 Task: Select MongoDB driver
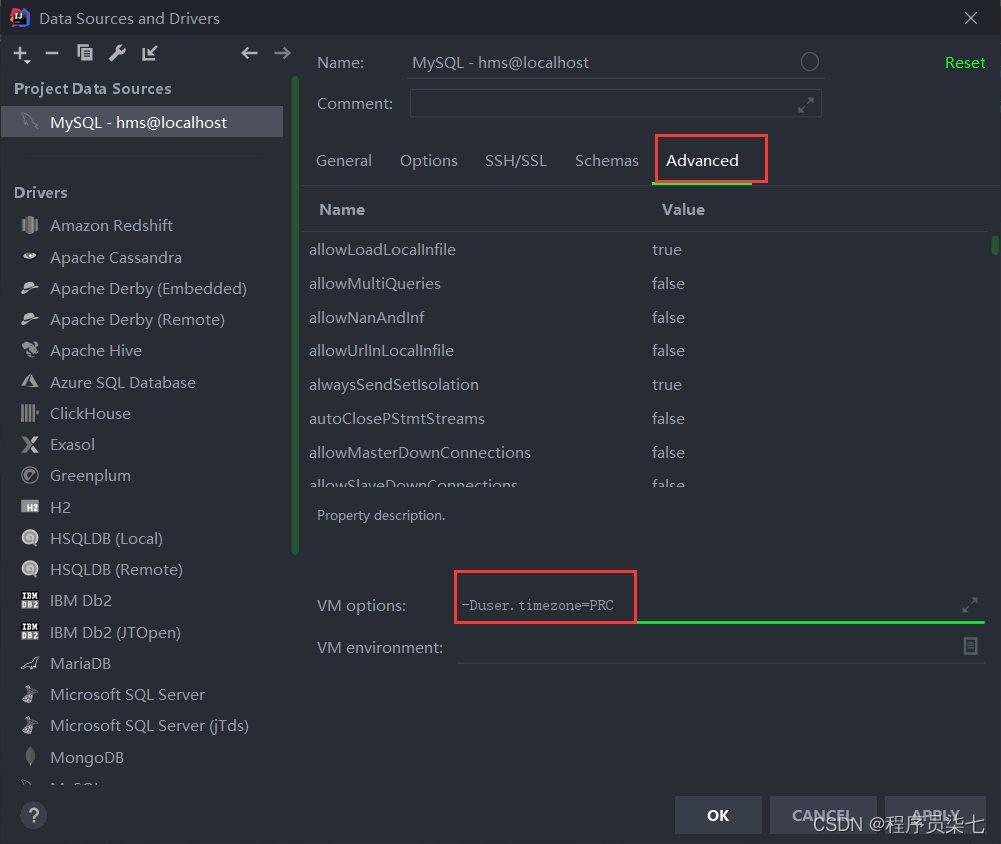(x=87, y=758)
